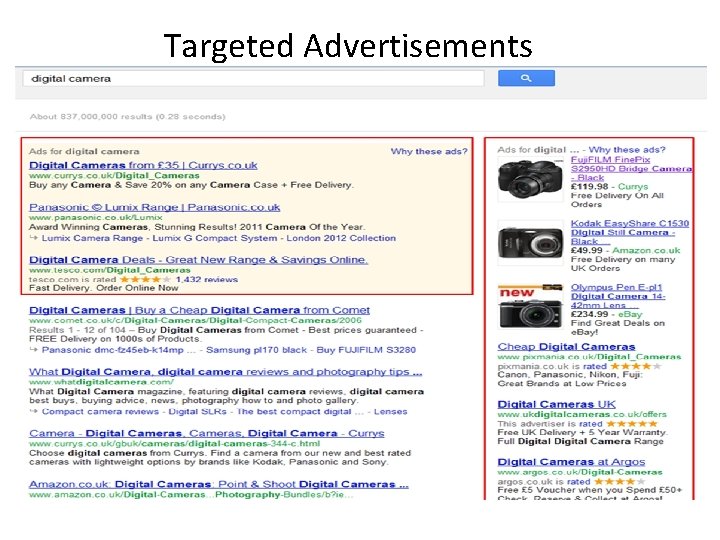Image resolution: width=720 pixels, height=540 pixels.
Task: Open the 'Amazon.co.uk: Digital Cameras' result
Action: pyautogui.click(x=219, y=484)
